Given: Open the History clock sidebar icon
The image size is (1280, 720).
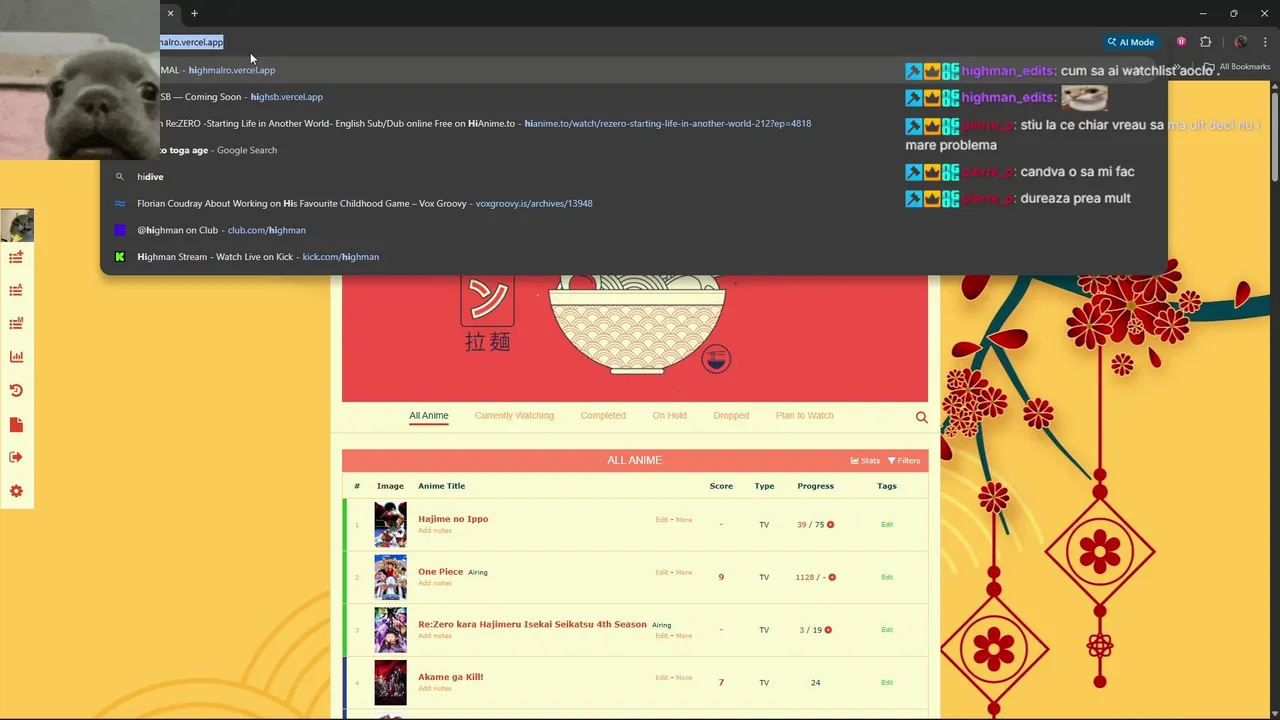Looking at the screenshot, I should click(16, 391).
